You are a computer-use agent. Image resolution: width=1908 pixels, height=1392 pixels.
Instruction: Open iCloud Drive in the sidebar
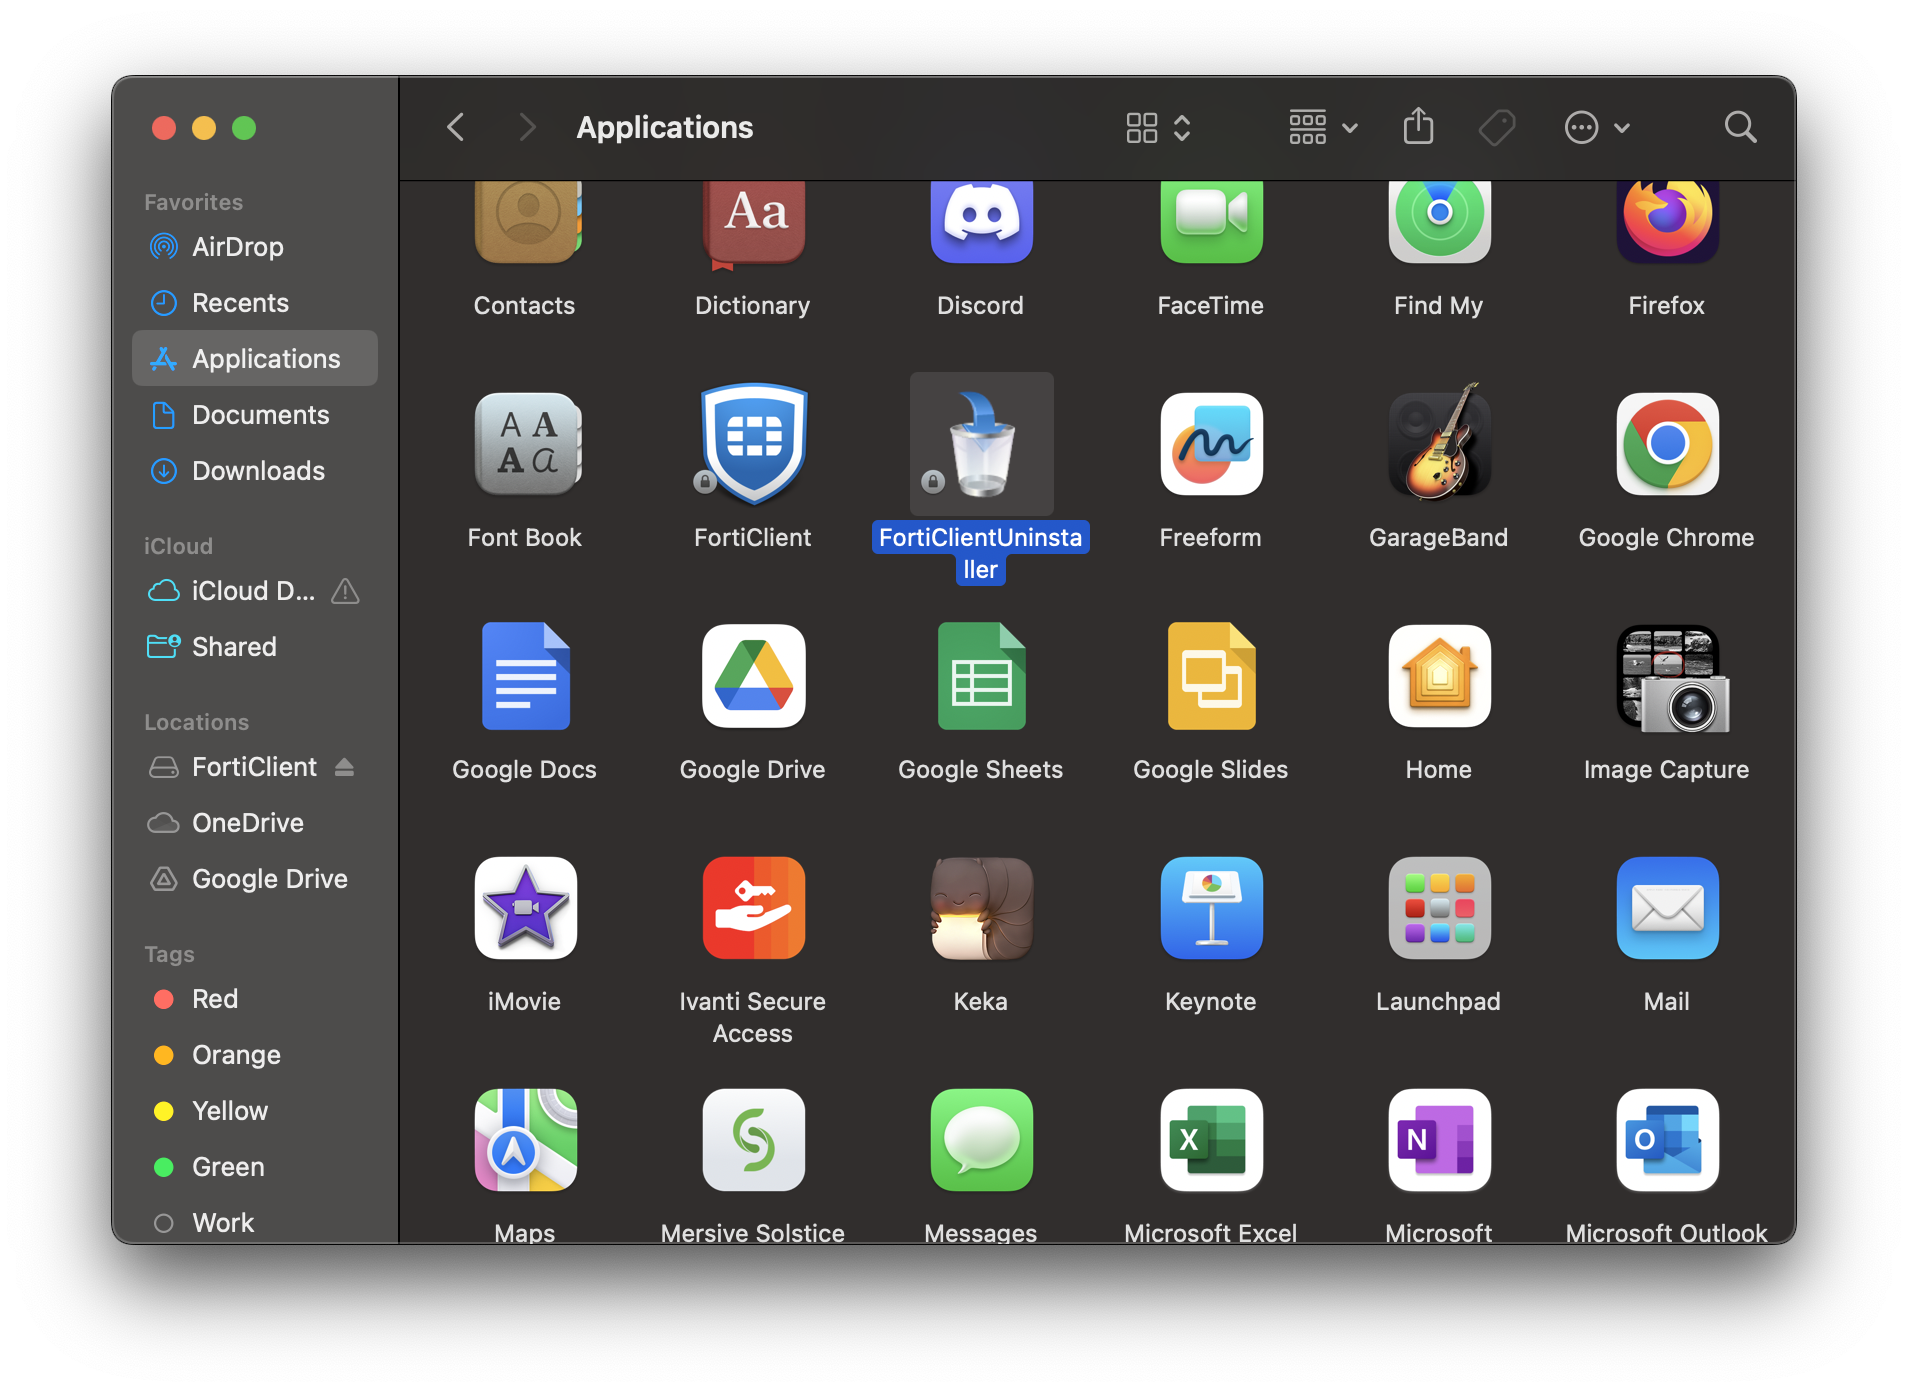(255, 591)
